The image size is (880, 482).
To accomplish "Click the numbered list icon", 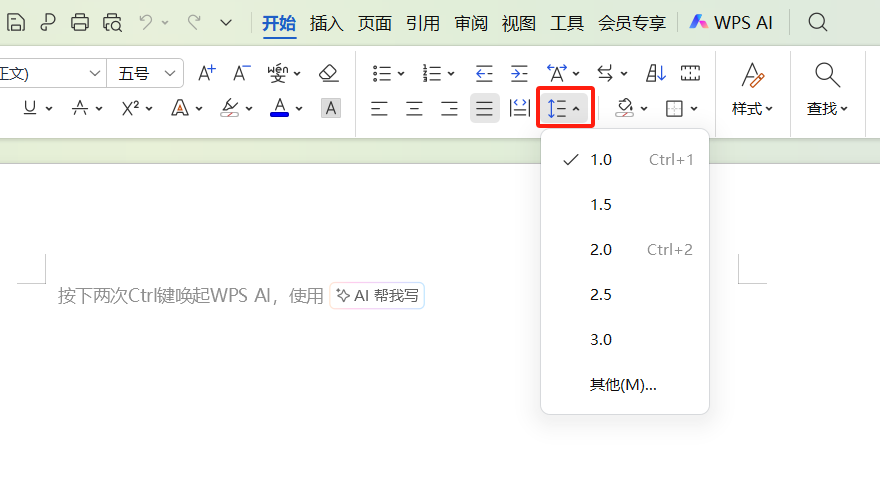I will 432,73.
